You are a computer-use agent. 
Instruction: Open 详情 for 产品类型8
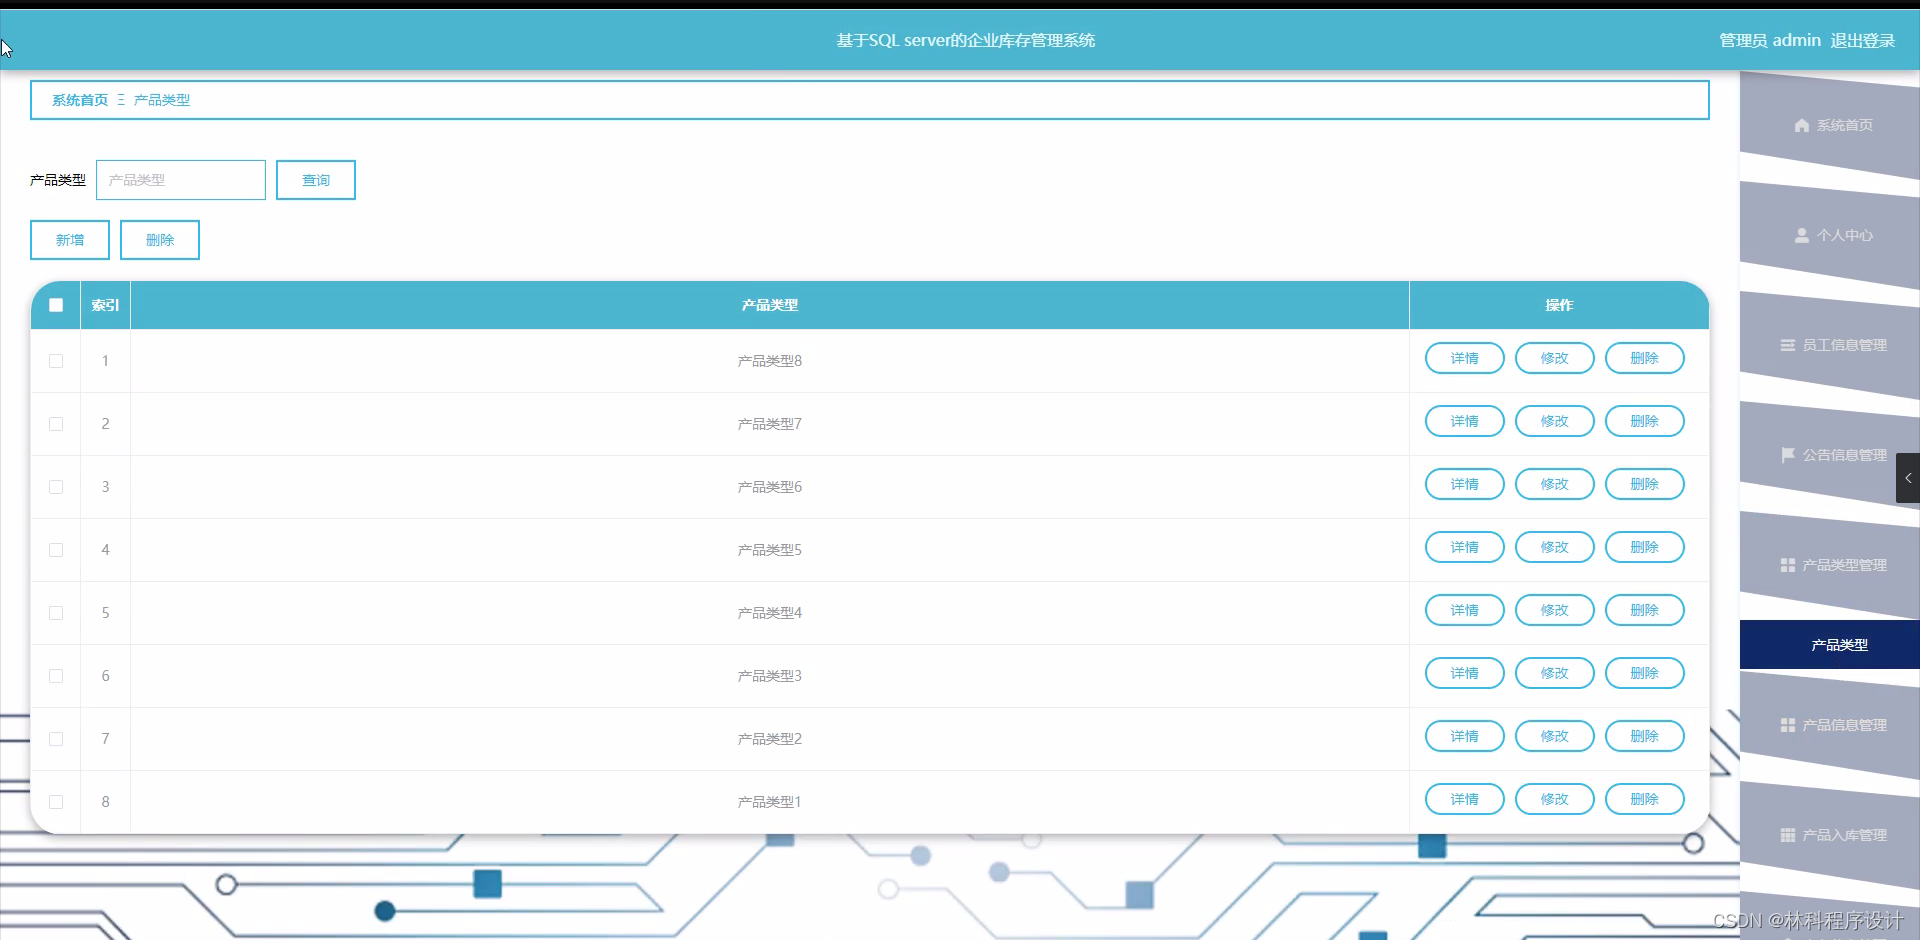[x=1464, y=358]
